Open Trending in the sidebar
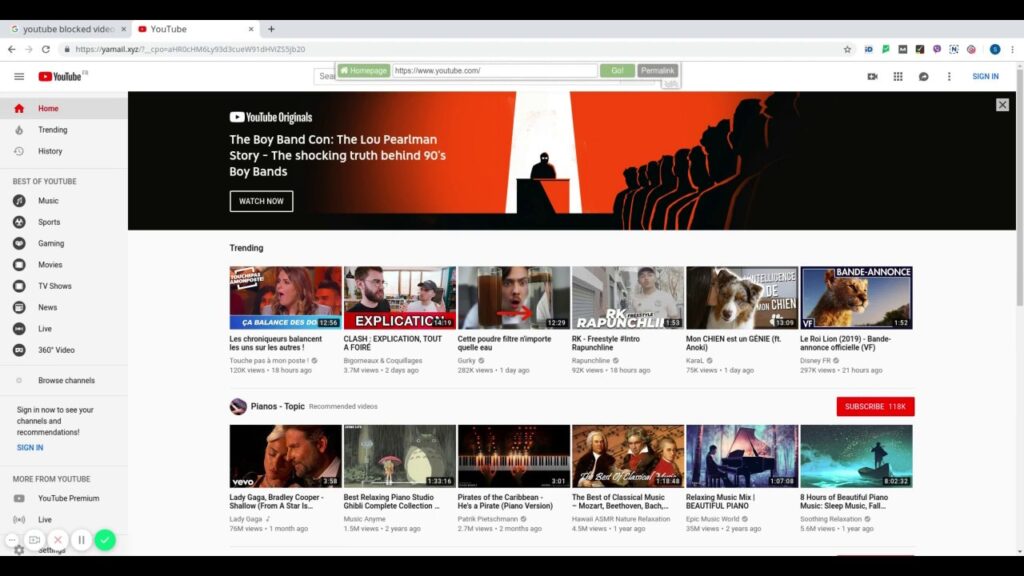 tap(64, 130)
